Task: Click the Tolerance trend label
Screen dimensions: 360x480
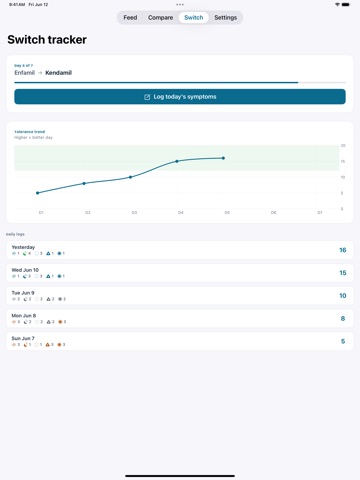Action: (x=30, y=132)
